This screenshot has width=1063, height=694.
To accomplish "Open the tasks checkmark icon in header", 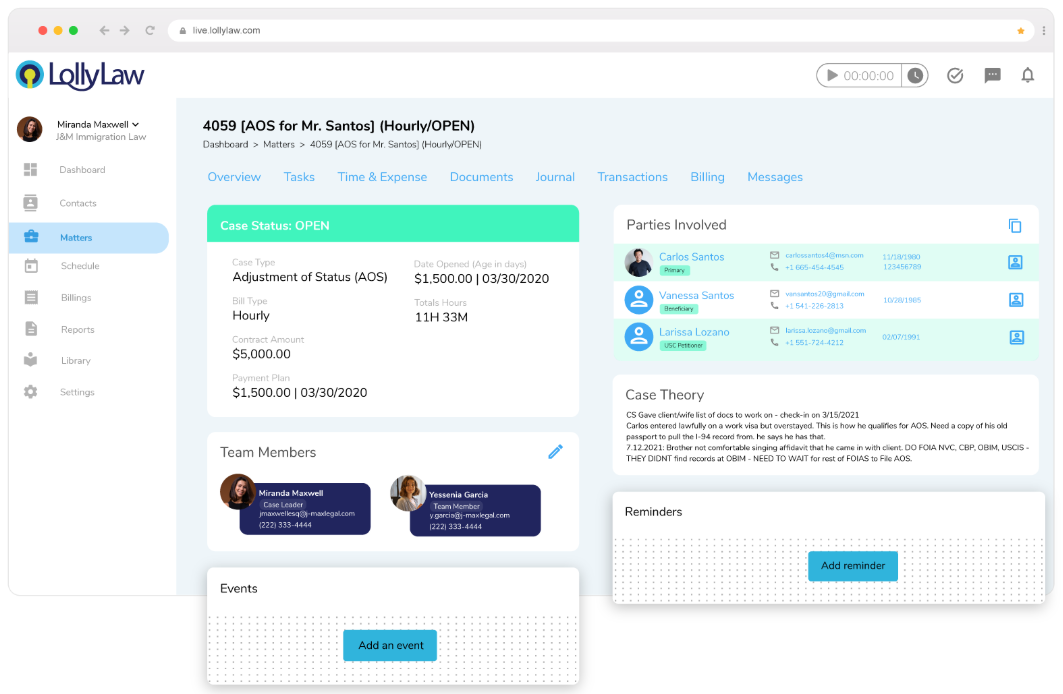I will click(955, 75).
